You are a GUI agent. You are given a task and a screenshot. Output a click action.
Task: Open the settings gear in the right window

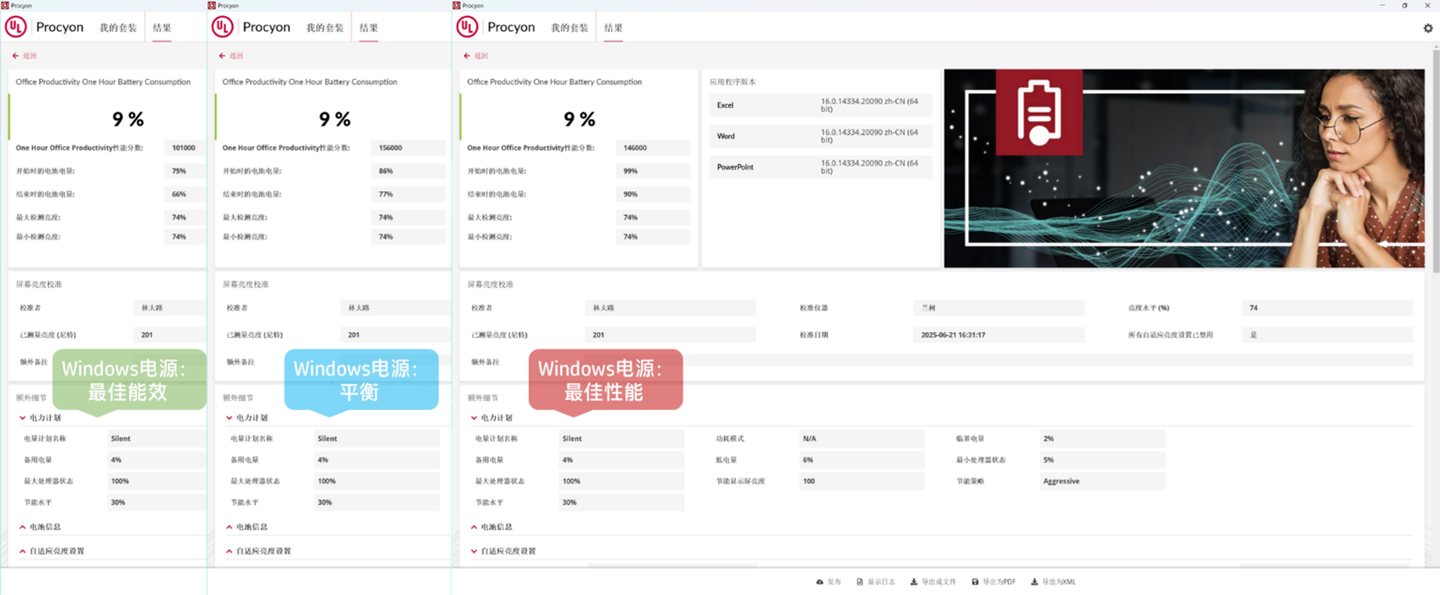[x=1428, y=28]
